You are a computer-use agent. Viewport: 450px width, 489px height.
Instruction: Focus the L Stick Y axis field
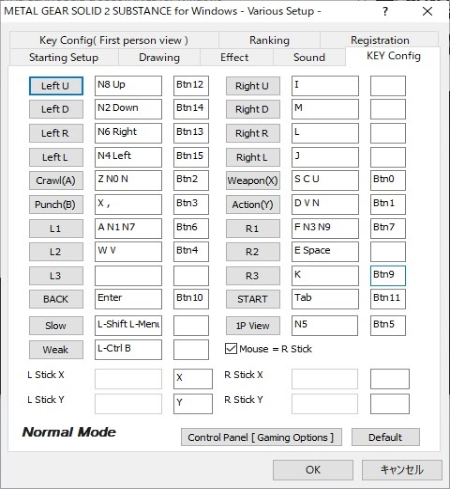click(x=193, y=404)
